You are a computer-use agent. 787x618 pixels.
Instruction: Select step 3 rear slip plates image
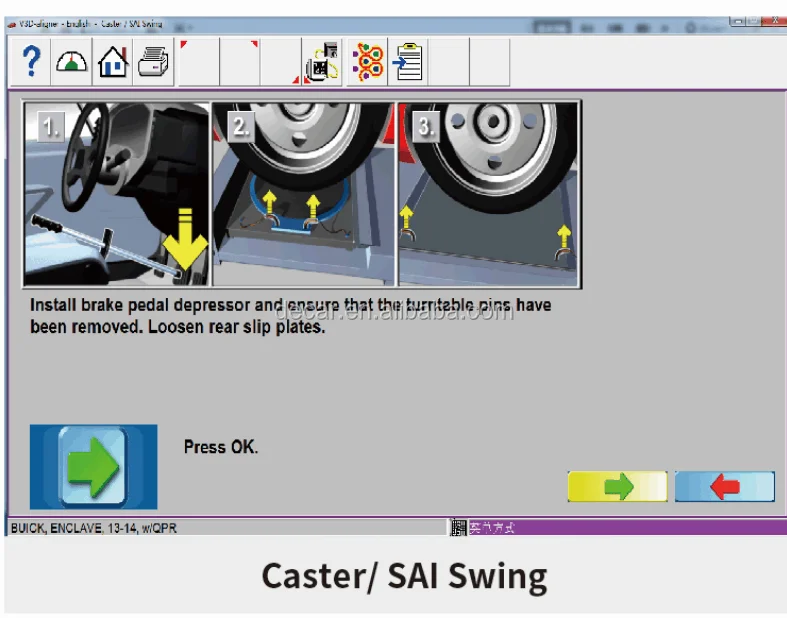tap(489, 194)
